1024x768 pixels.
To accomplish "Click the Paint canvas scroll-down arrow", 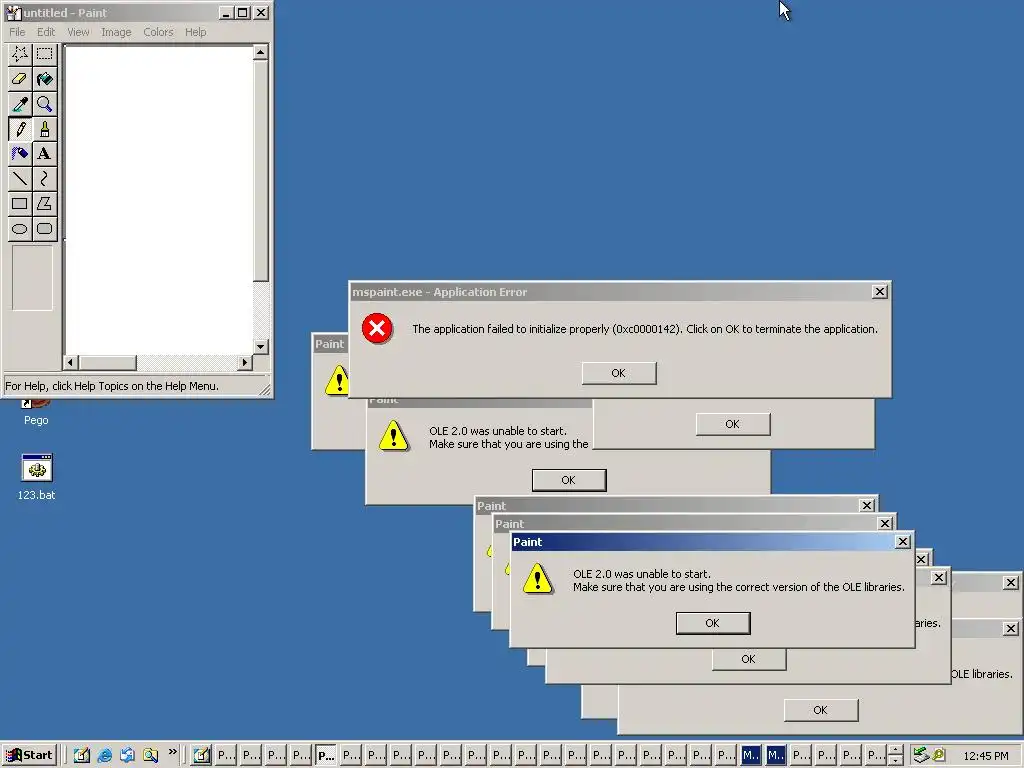I will point(260,347).
